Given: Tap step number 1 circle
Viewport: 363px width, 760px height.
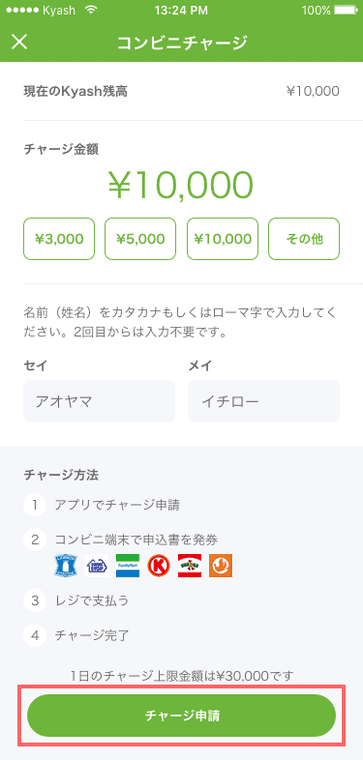Looking at the screenshot, I should pyautogui.click(x=35, y=505).
